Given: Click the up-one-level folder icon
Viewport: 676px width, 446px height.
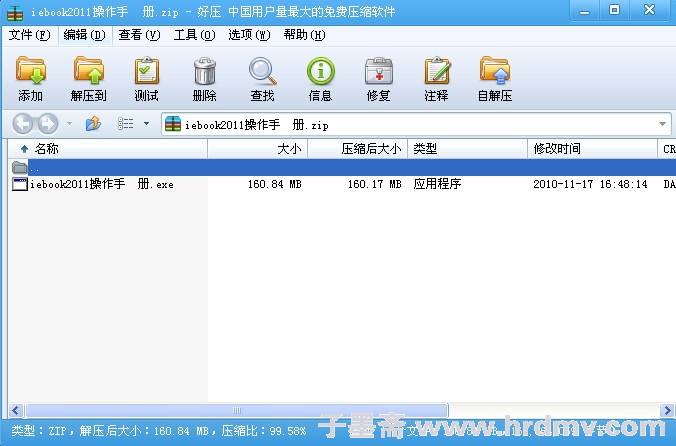Looking at the screenshot, I should tap(93, 124).
